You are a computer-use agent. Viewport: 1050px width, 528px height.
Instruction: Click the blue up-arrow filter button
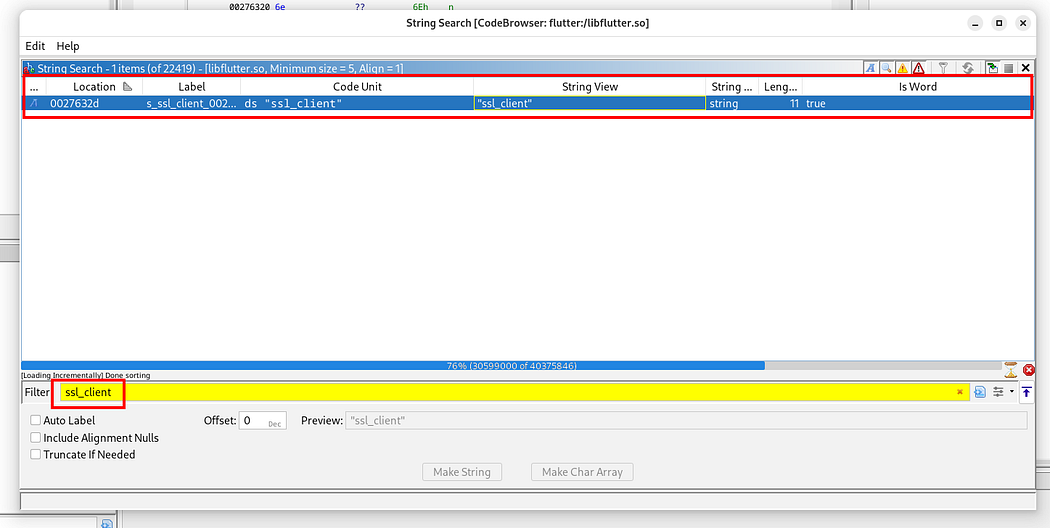(1026, 393)
